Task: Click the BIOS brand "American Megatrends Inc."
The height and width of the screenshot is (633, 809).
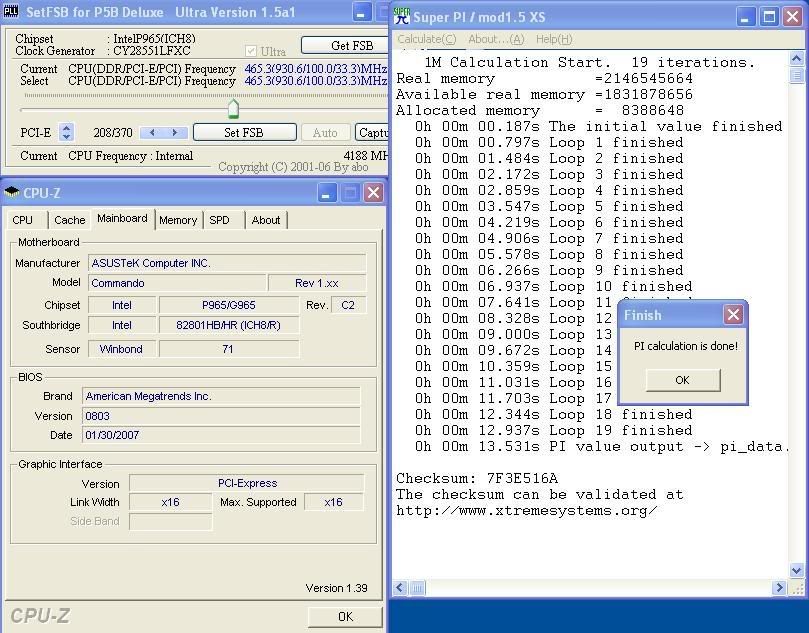Action: pos(221,396)
